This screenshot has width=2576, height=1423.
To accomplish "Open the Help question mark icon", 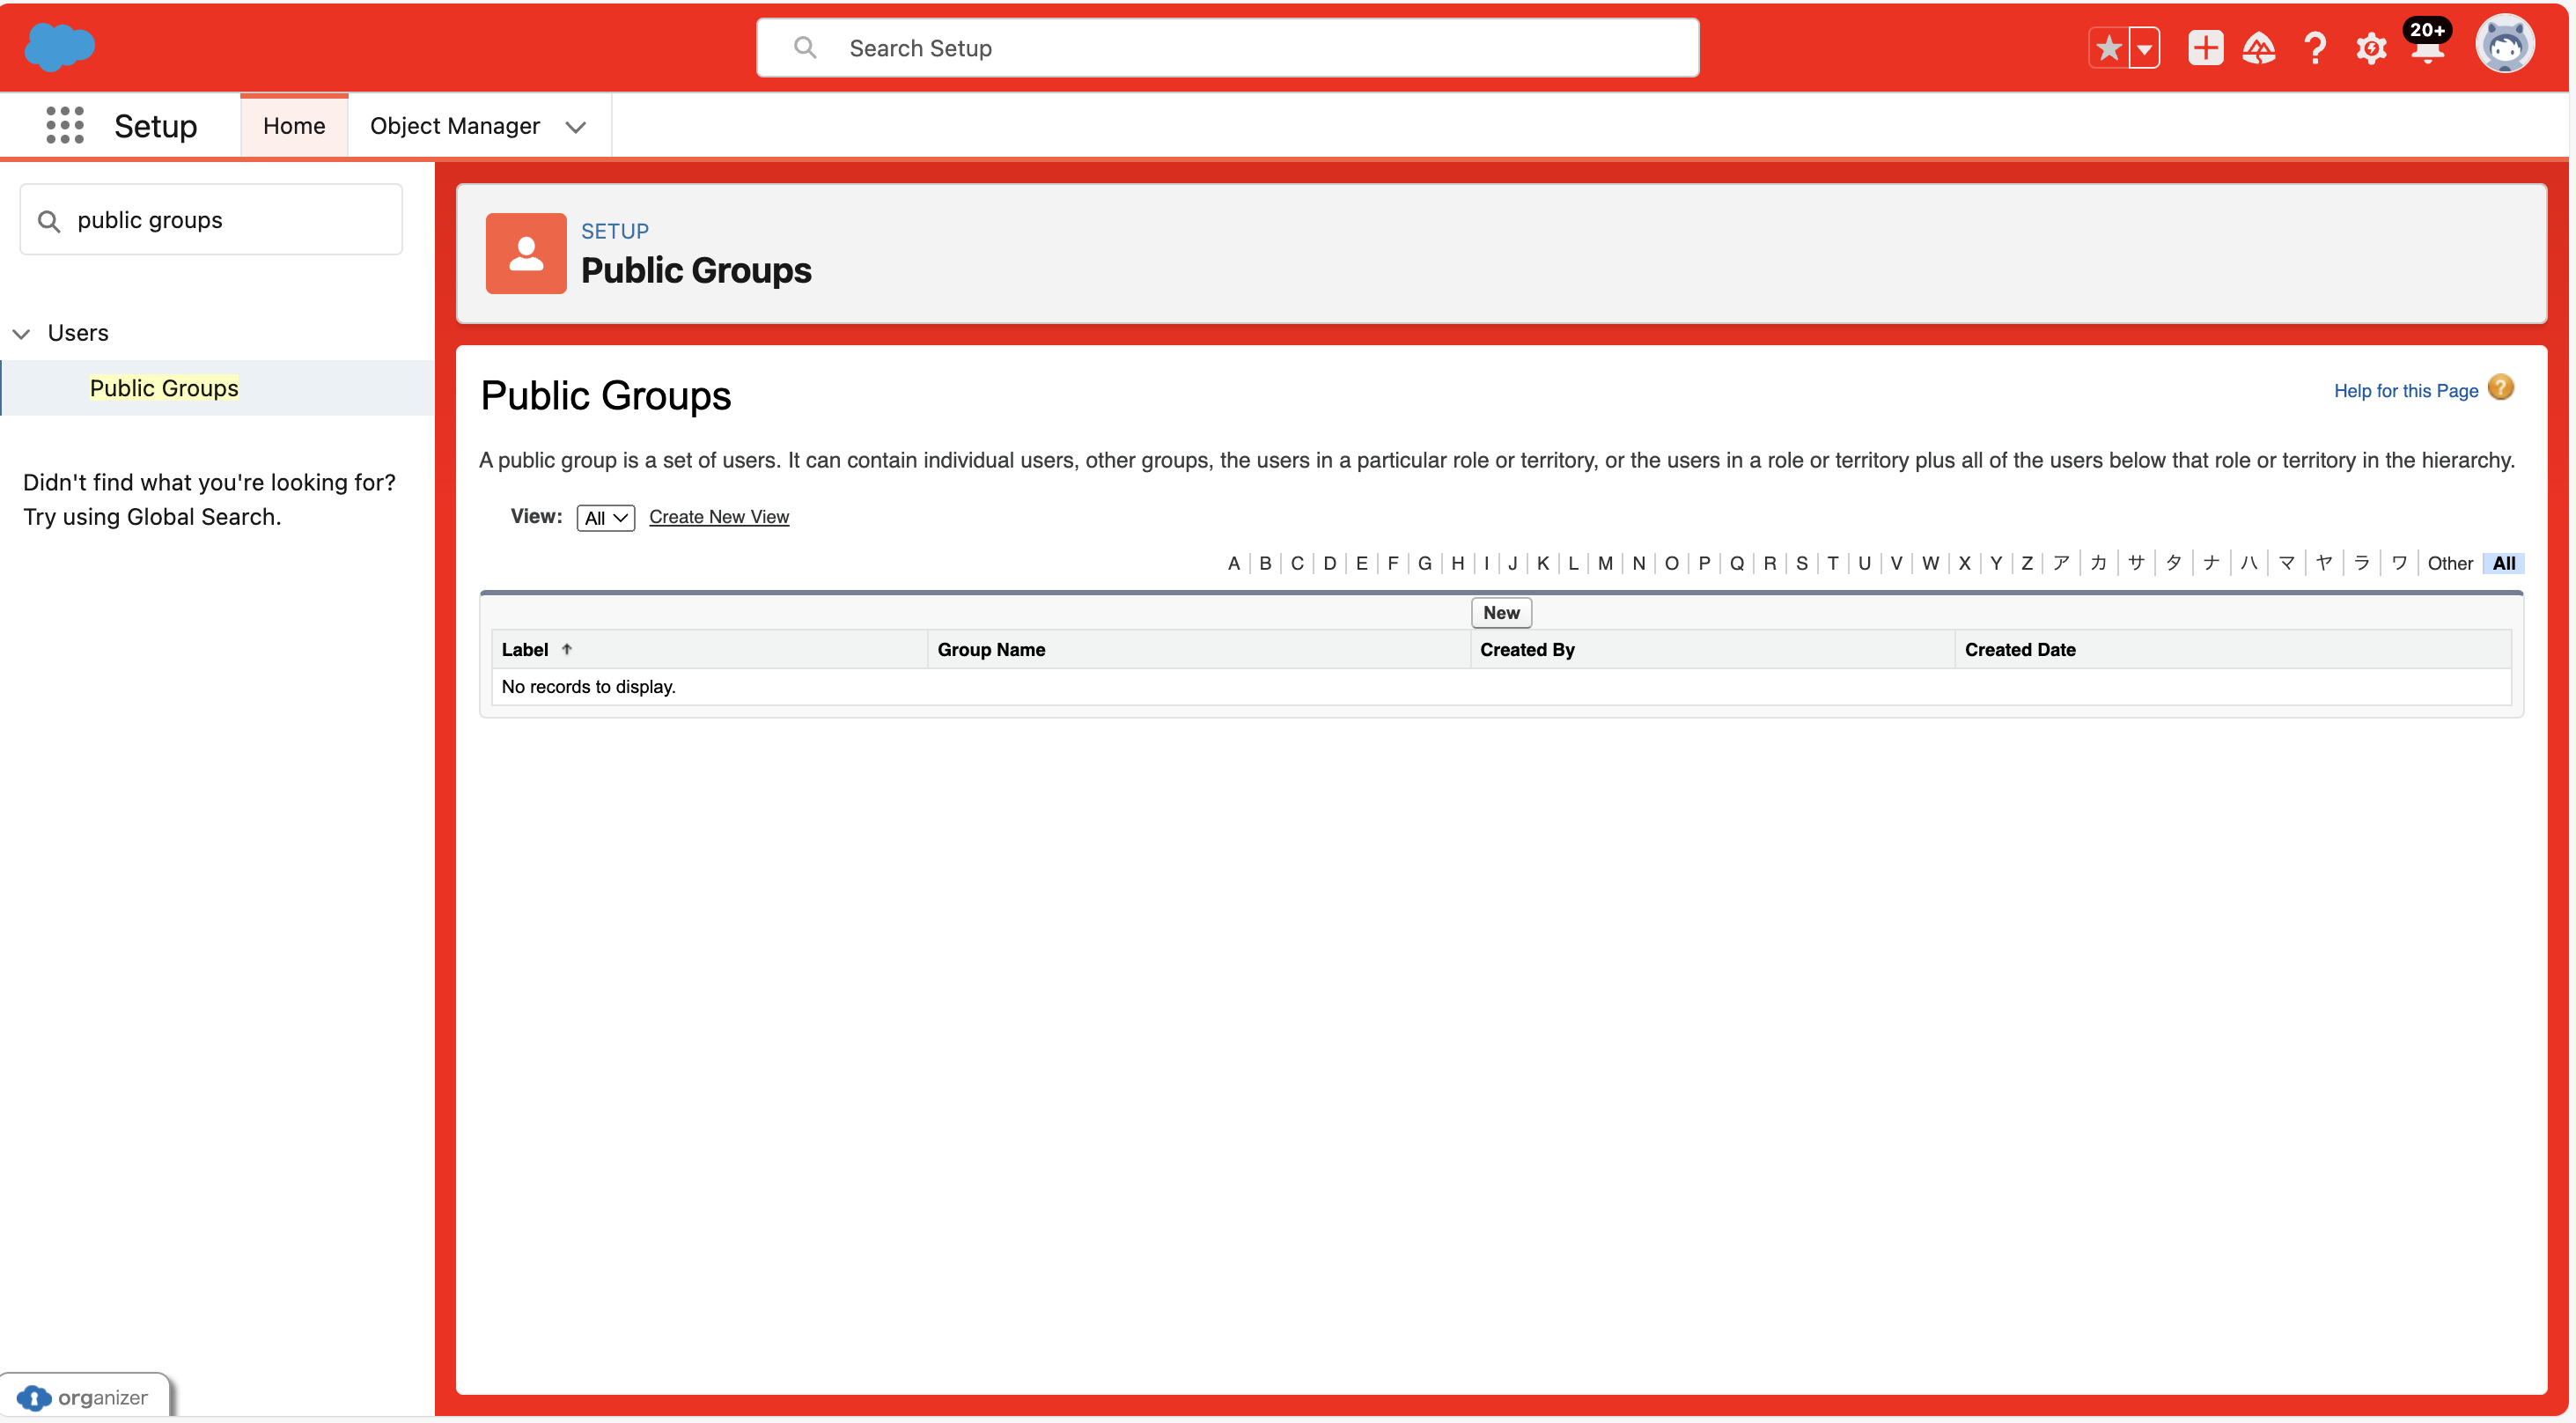I will pyautogui.click(x=2315, y=48).
